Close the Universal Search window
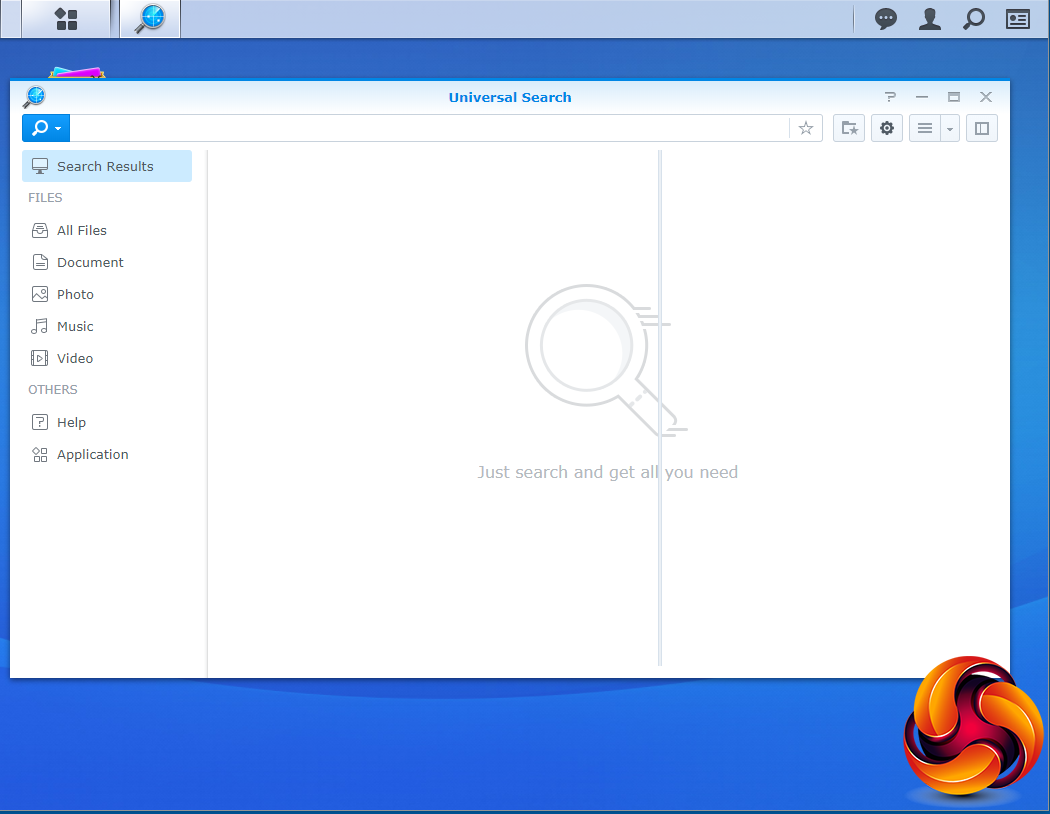Image resolution: width=1050 pixels, height=814 pixels. coord(986,97)
